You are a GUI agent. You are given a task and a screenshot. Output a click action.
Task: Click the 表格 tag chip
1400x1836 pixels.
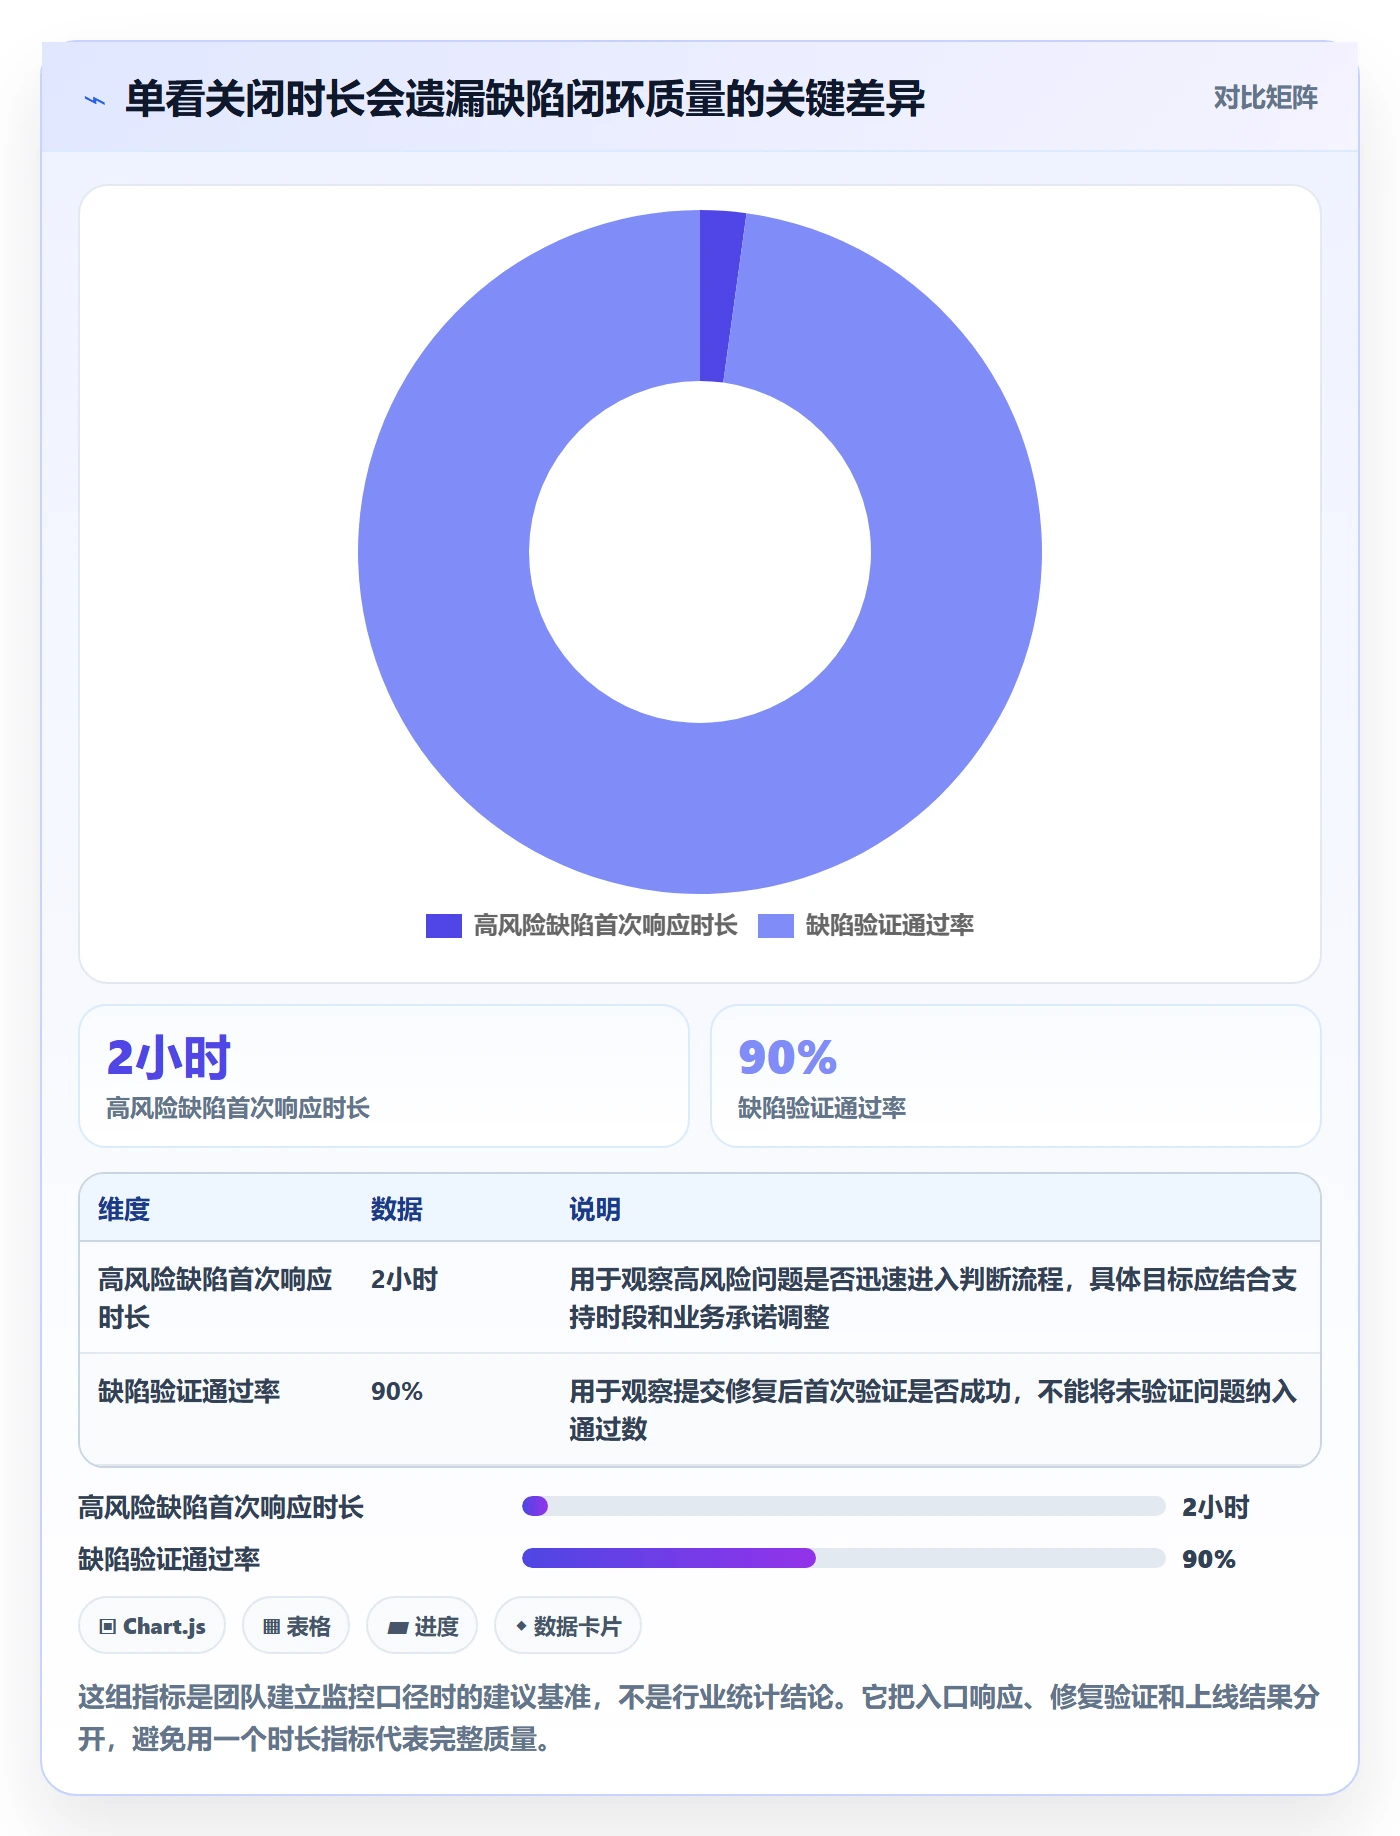tap(296, 1626)
